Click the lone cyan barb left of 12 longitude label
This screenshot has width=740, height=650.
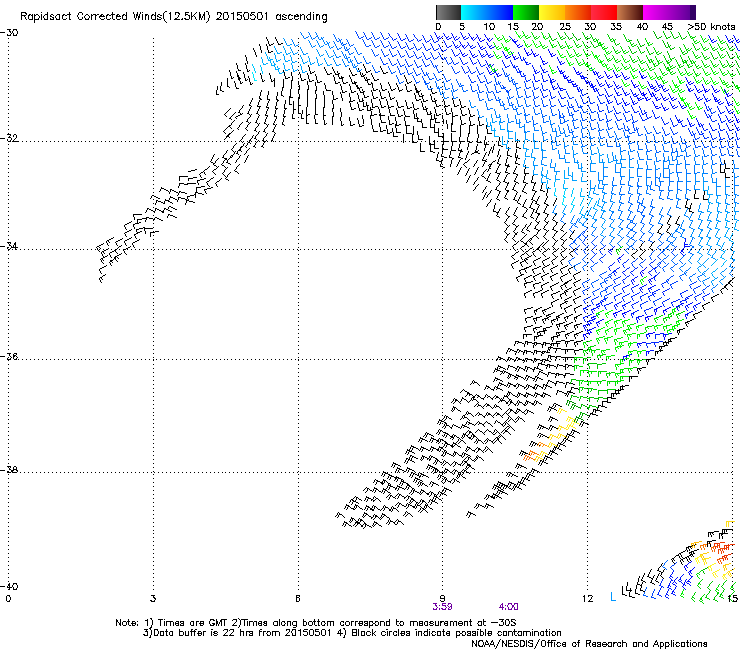(613, 597)
